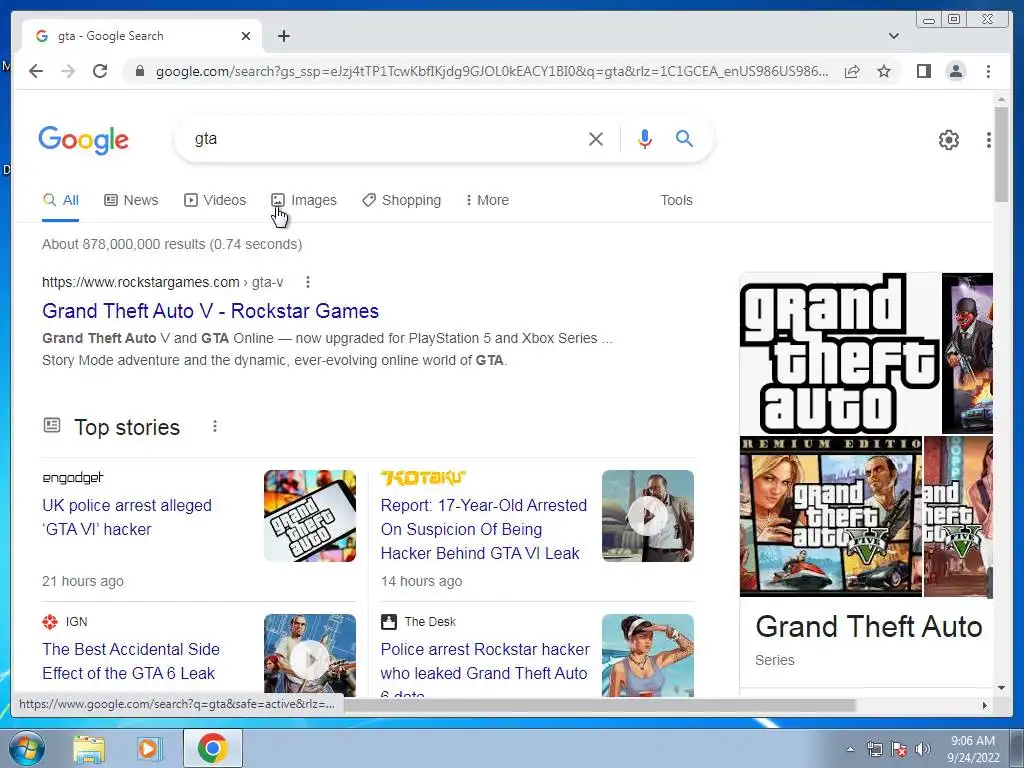Screen dimensions: 1024x768
Task: Open Grand Theft Auto V - Rockstar Games link
Action: point(210,311)
